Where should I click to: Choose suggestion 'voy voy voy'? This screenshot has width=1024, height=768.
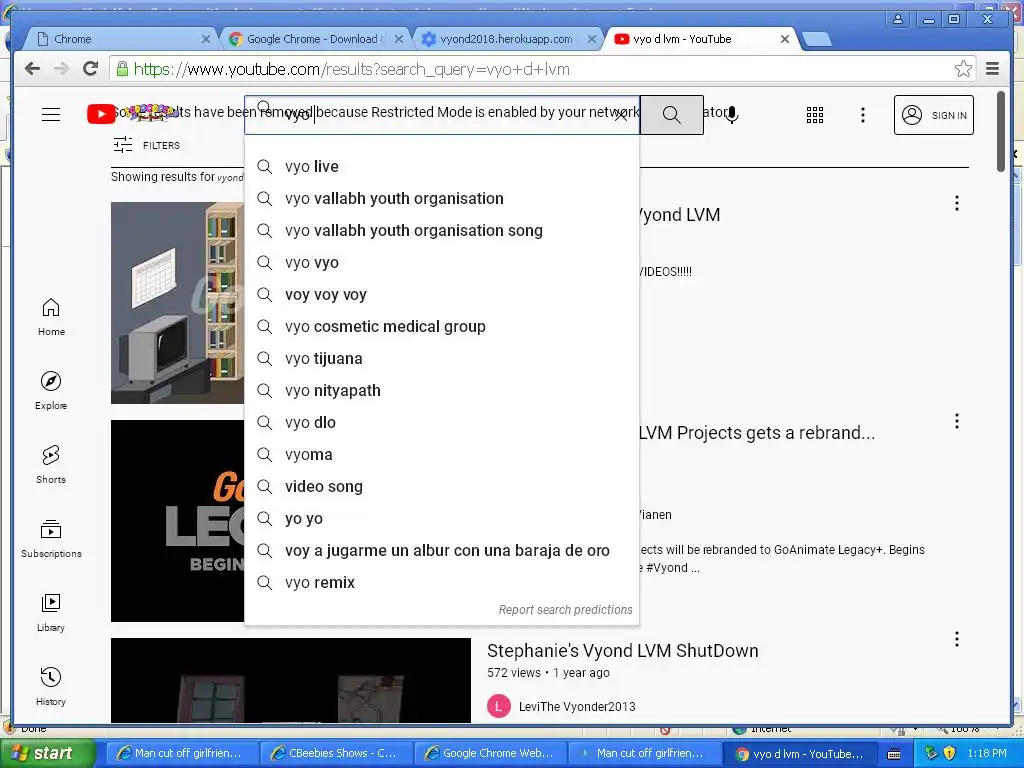pos(441,295)
